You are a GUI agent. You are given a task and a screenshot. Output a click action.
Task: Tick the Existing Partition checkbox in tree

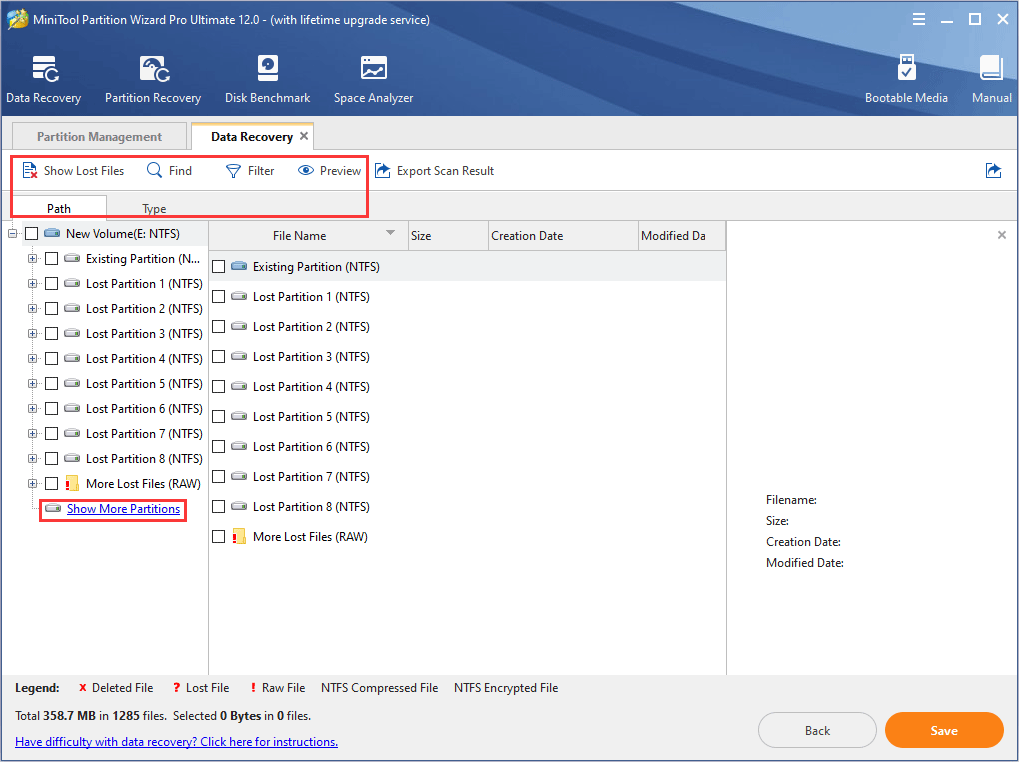[51, 259]
